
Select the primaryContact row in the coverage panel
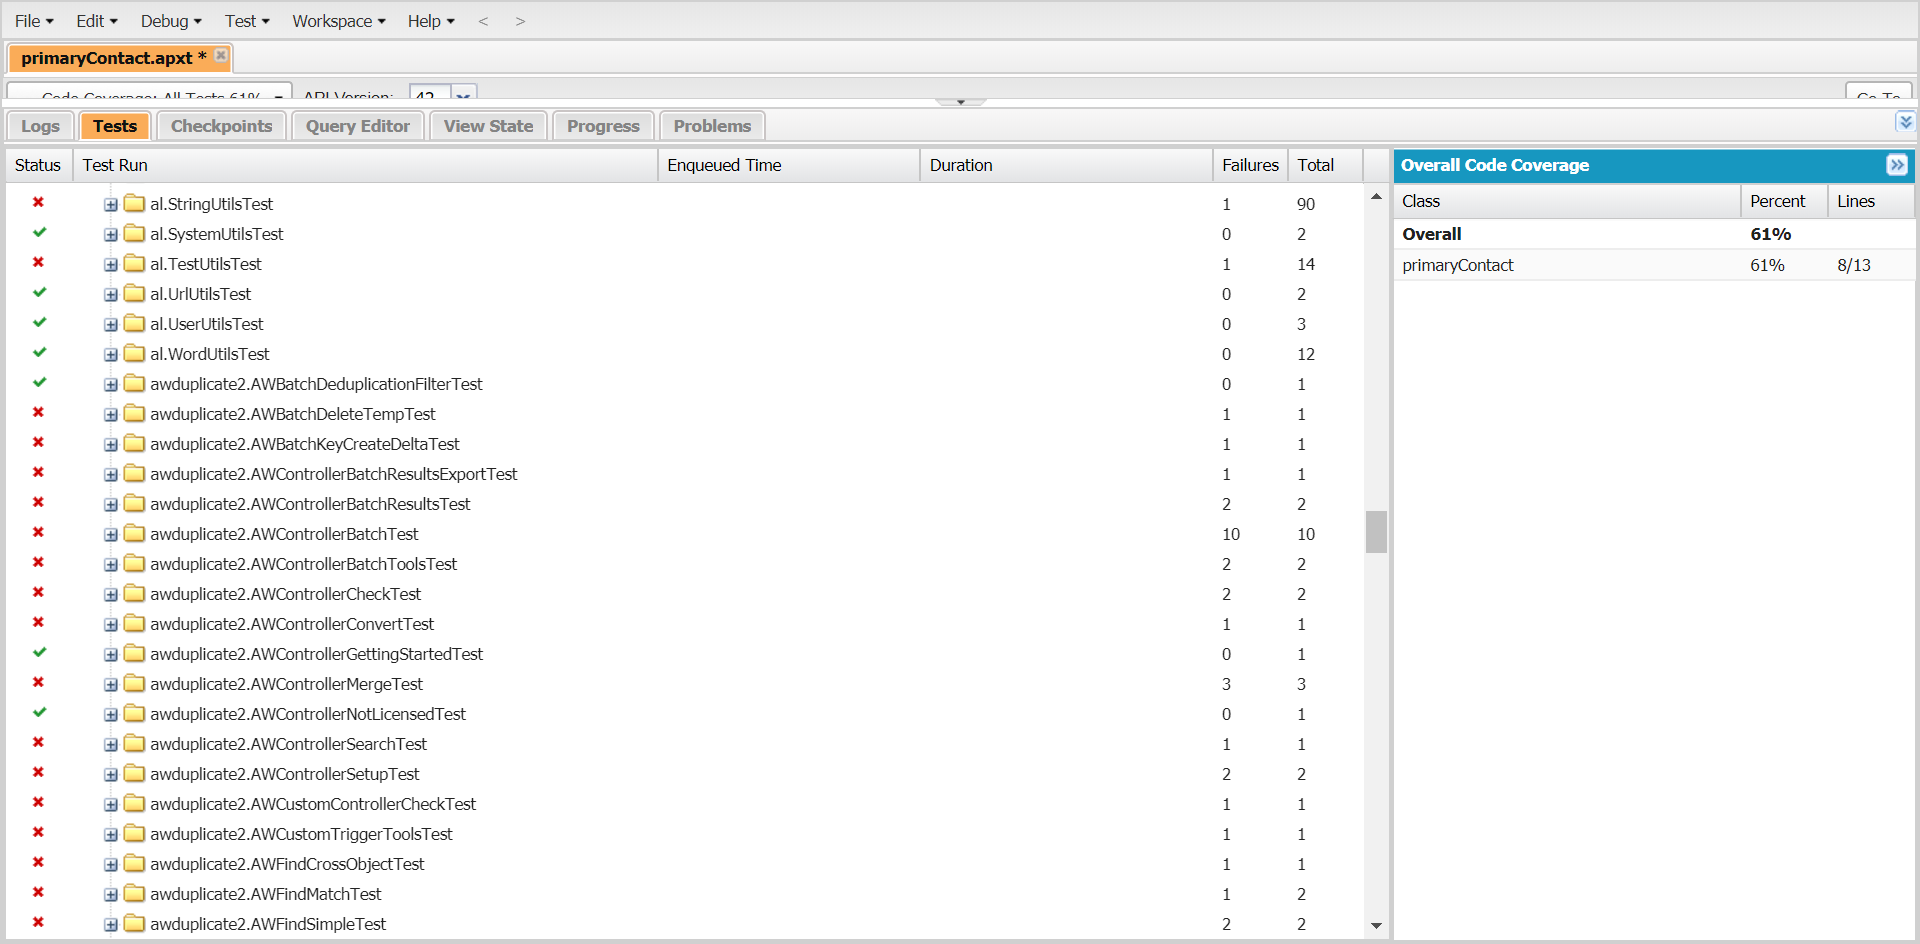coord(1457,265)
